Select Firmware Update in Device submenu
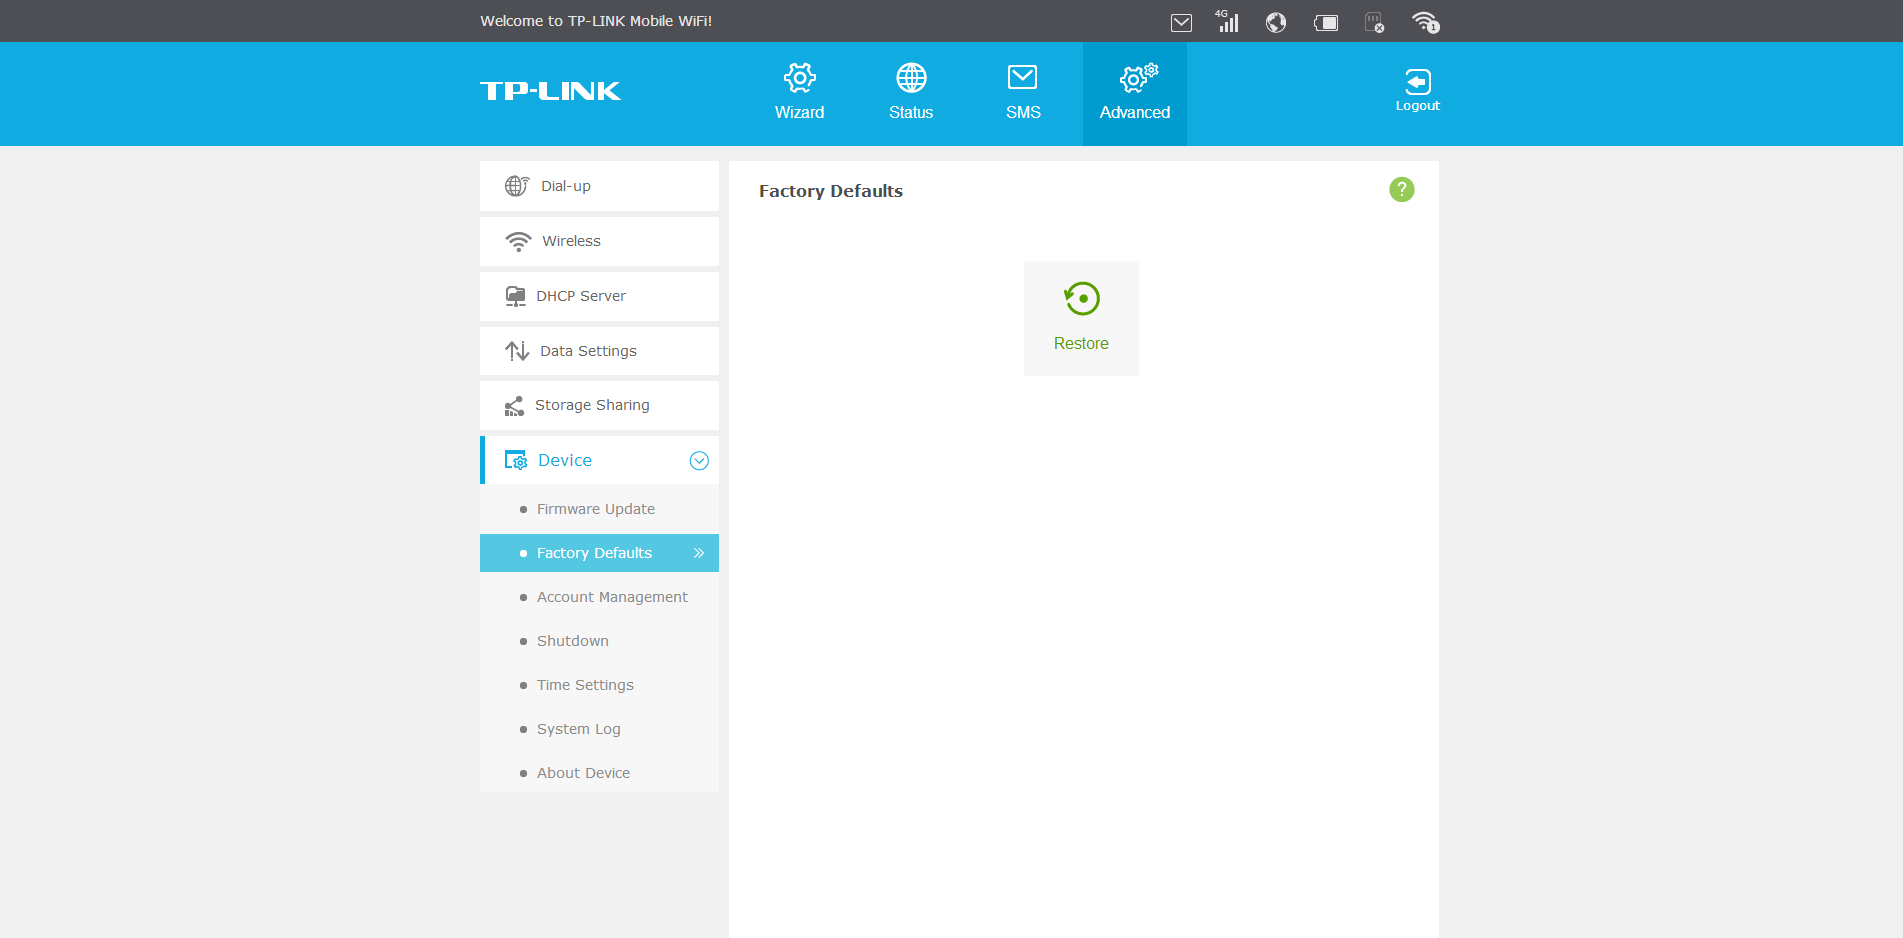This screenshot has width=1903, height=938. point(595,509)
